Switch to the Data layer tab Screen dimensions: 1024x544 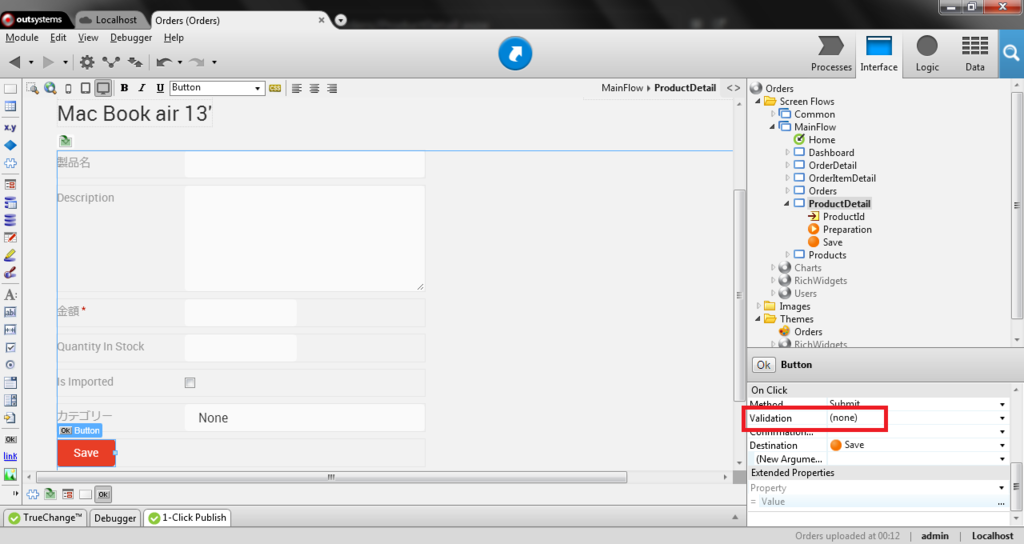pos(974,54)
